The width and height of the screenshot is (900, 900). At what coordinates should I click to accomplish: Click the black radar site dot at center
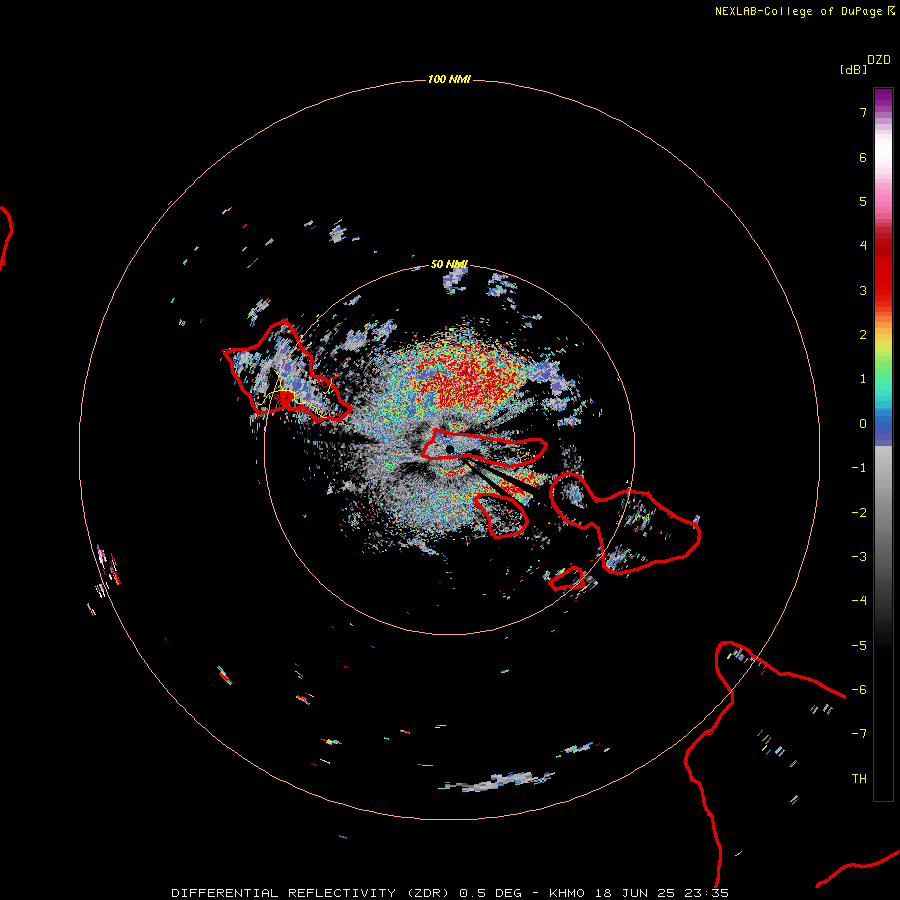(449, 449)
